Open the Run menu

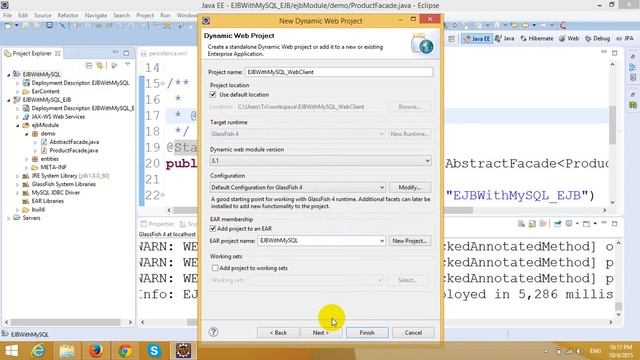tap(165, 15)
